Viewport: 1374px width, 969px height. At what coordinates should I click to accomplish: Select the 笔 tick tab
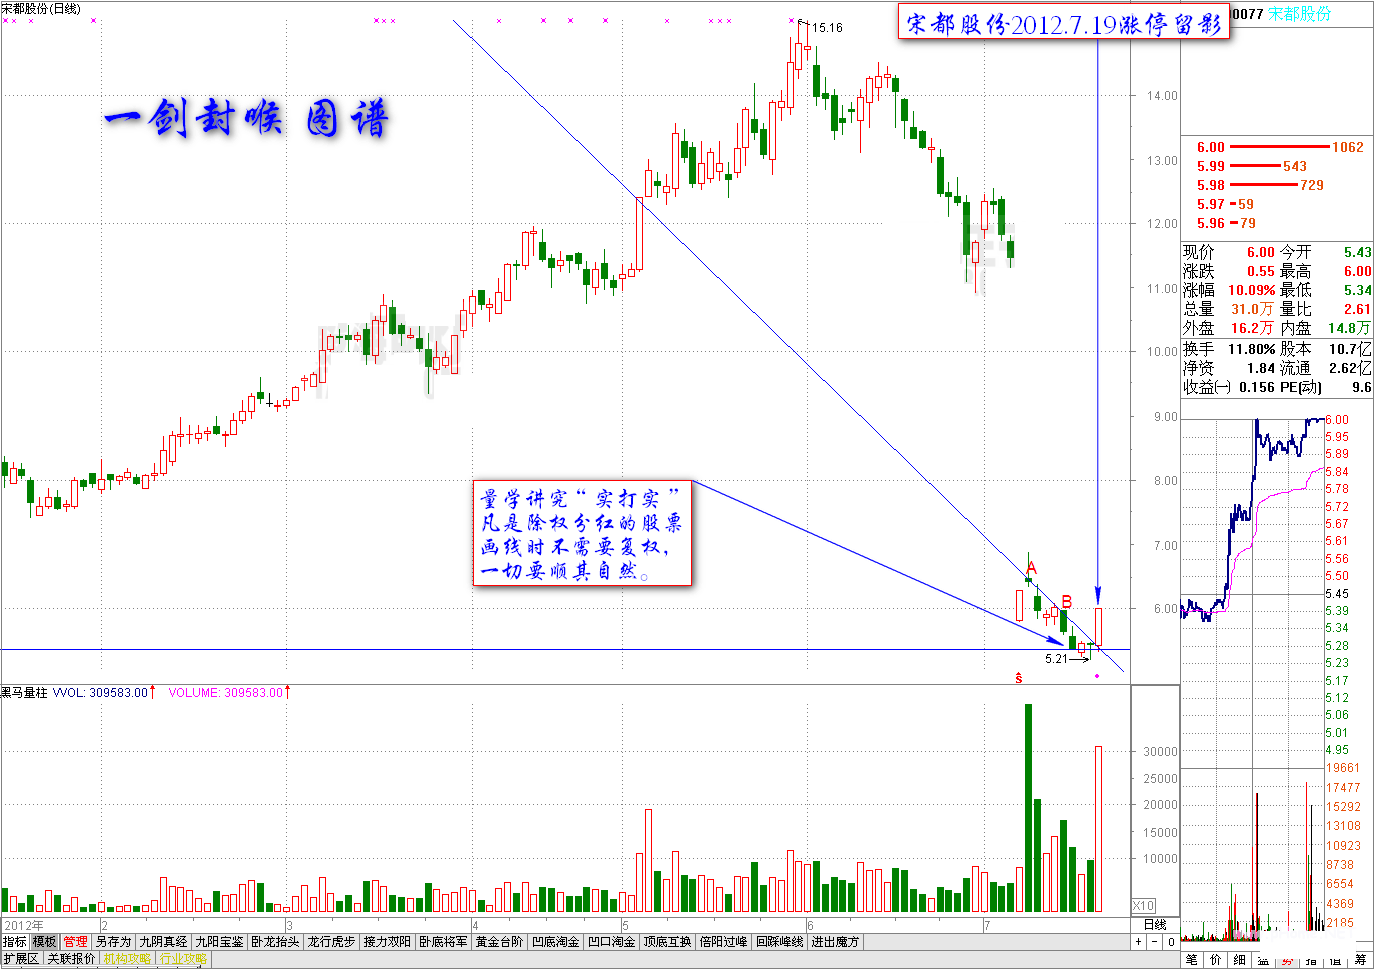pos(1191,960)
